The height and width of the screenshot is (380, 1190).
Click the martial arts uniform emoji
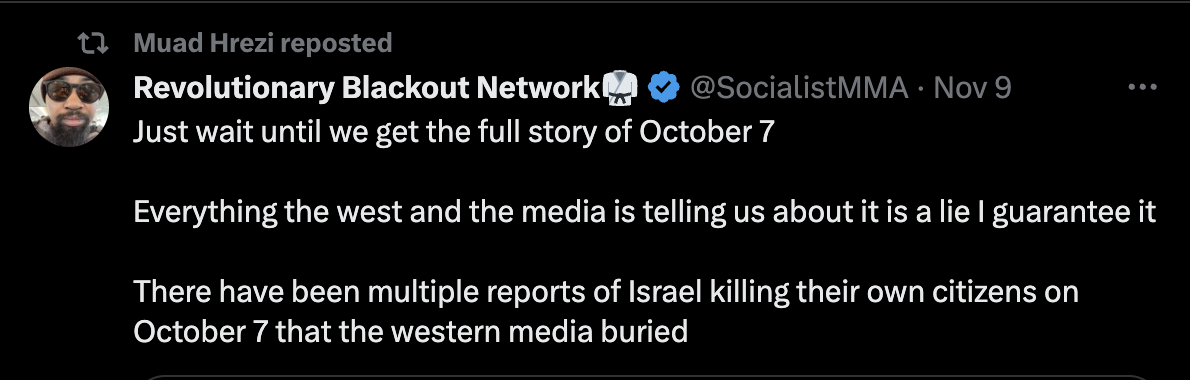tap(620, 89)
